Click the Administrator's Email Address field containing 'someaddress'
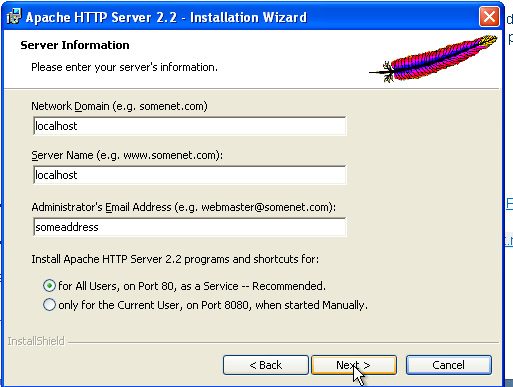This screenshot has height=387, width=513. 190,227
